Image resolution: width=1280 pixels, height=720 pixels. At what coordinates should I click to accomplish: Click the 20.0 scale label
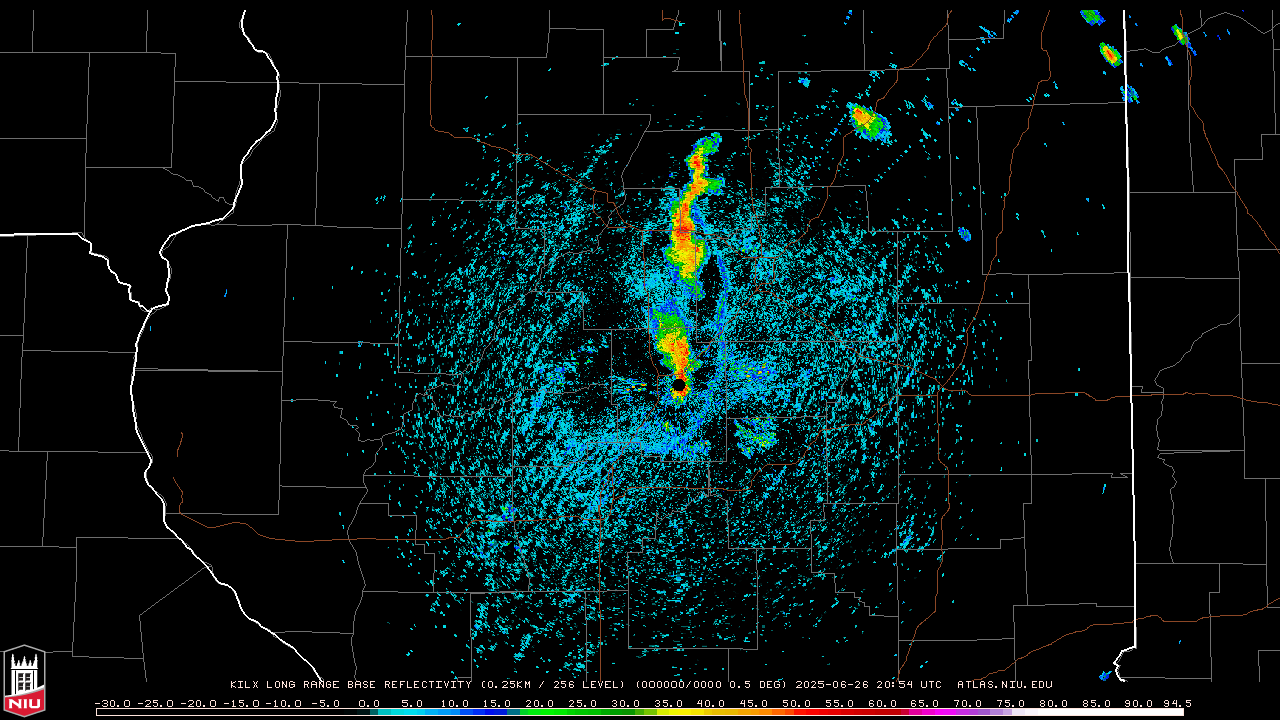[x=540, y=703]
